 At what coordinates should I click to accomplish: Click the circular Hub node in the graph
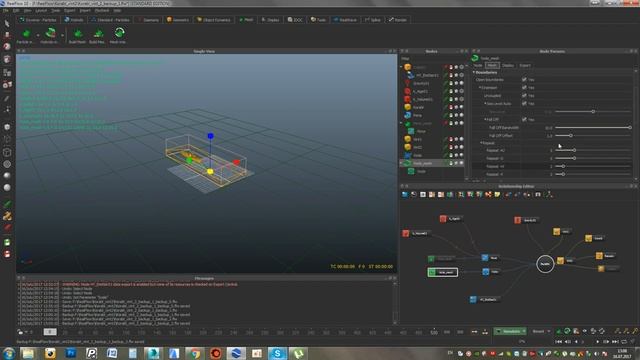click(x=545, y=264)
